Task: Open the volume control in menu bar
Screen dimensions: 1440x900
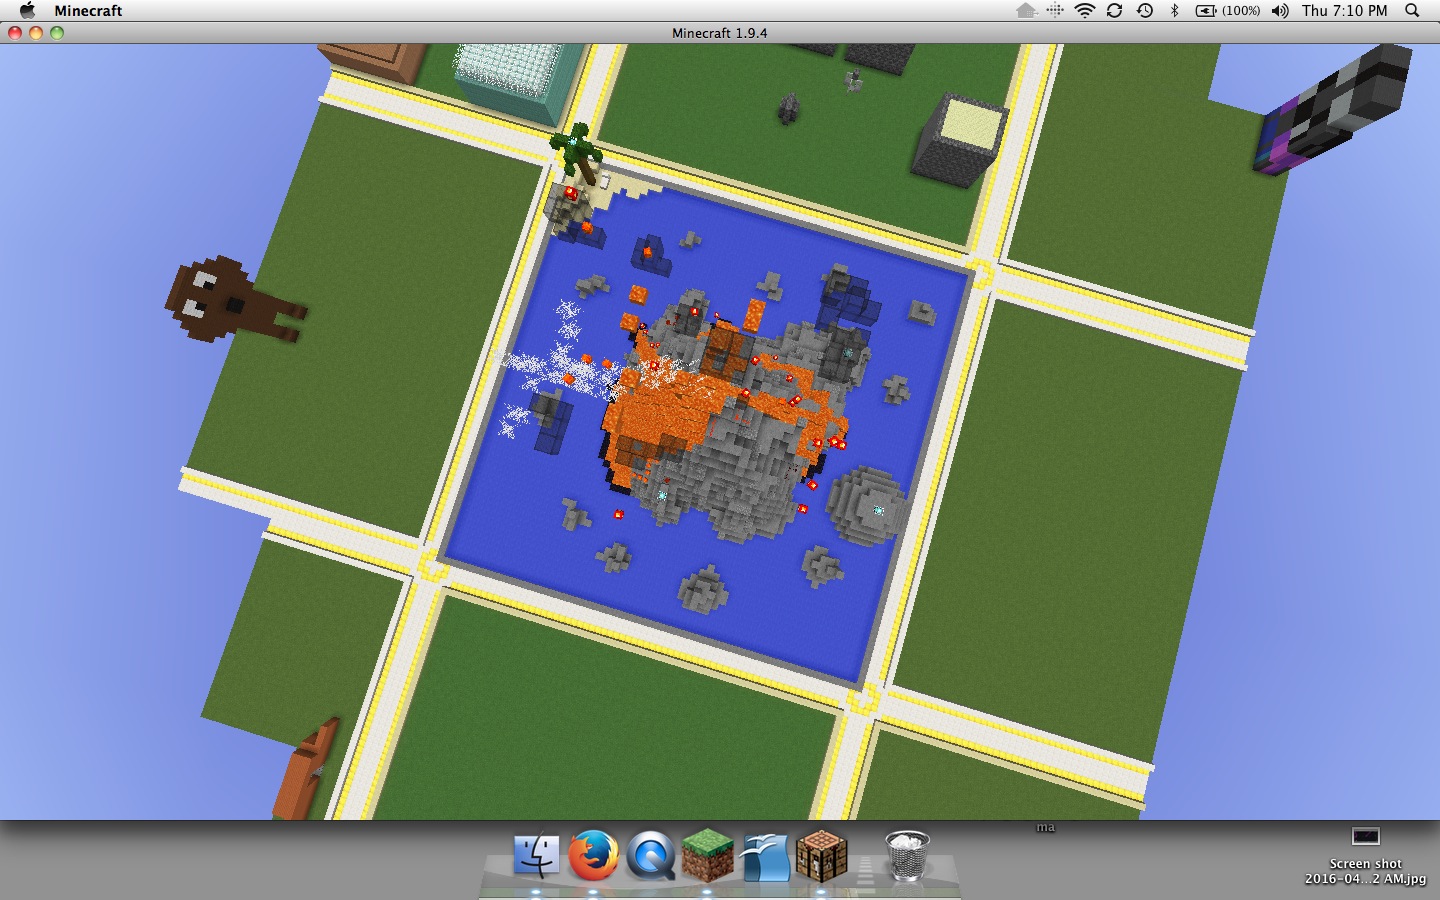Action: [x=1280, y=10]
